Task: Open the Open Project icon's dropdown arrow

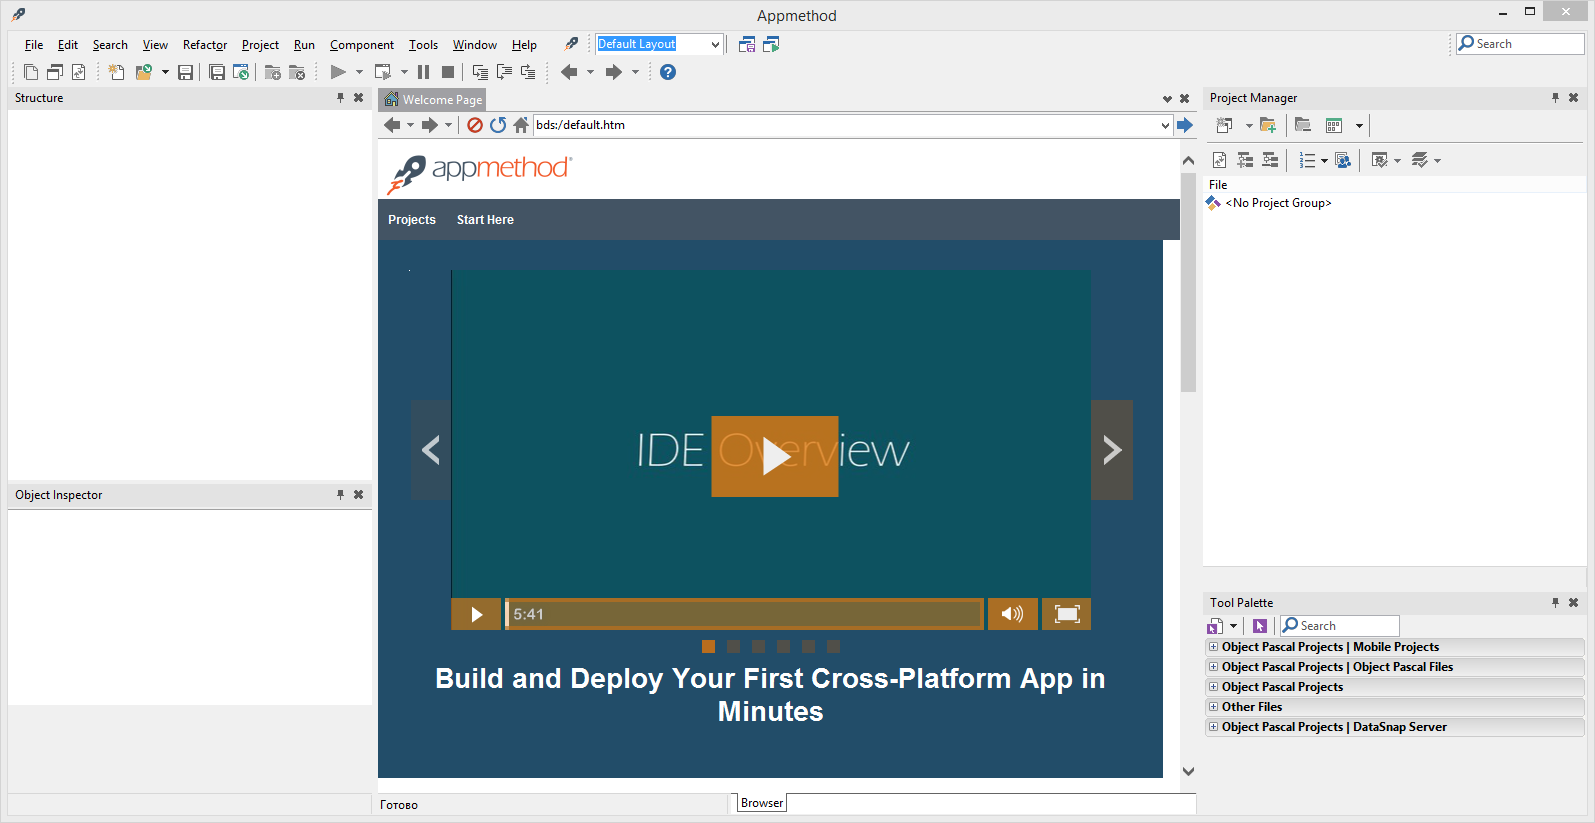Action: pyautogui.click(x=165, y=72)
